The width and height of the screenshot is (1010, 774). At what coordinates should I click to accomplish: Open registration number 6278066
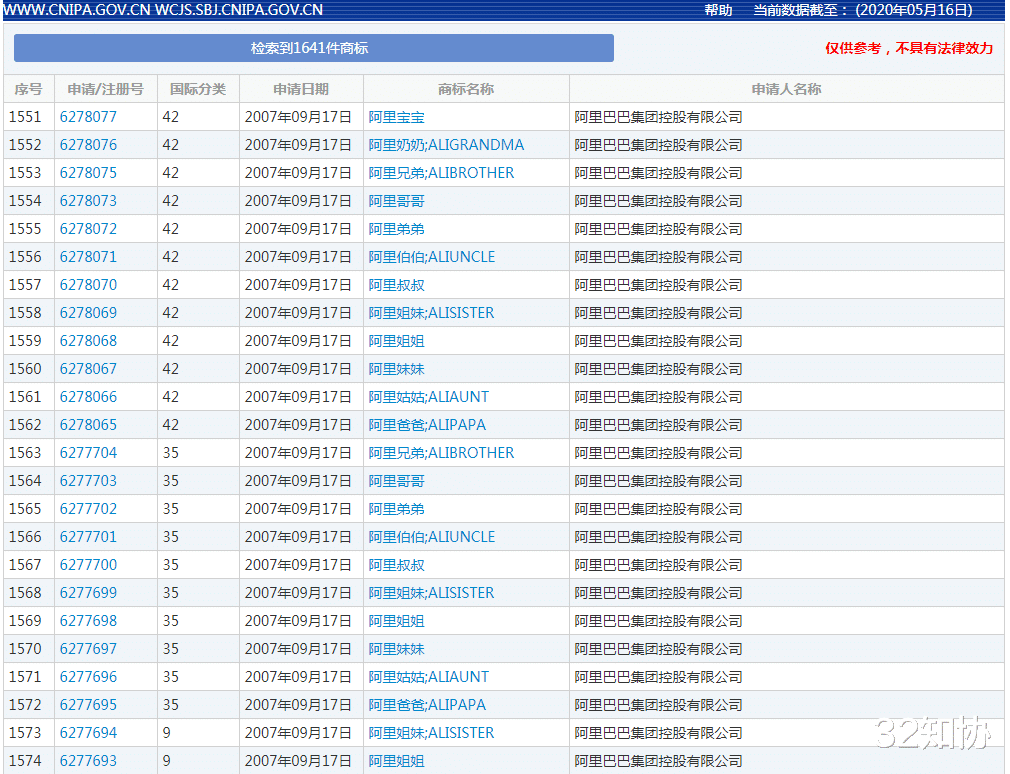(88, 397)
